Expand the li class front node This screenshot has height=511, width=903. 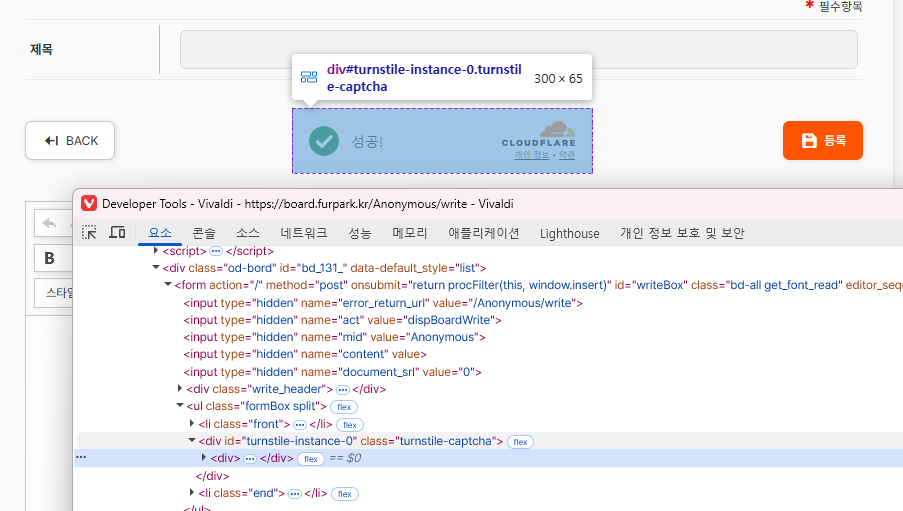pyautogui.click(x=192, y=424)
